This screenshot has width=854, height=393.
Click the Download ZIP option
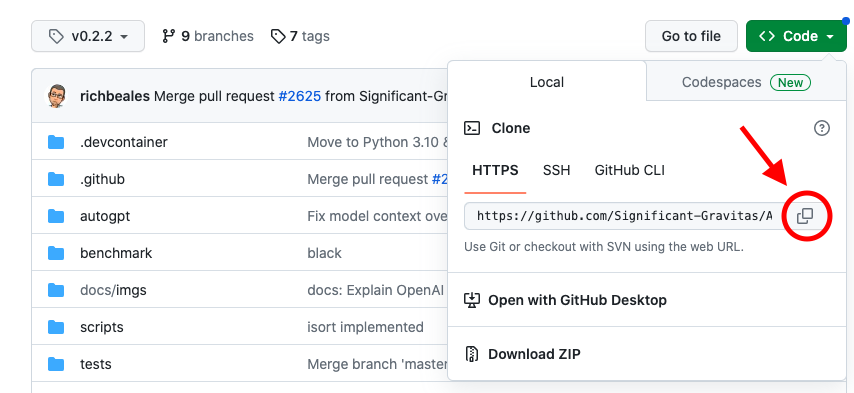534,354
